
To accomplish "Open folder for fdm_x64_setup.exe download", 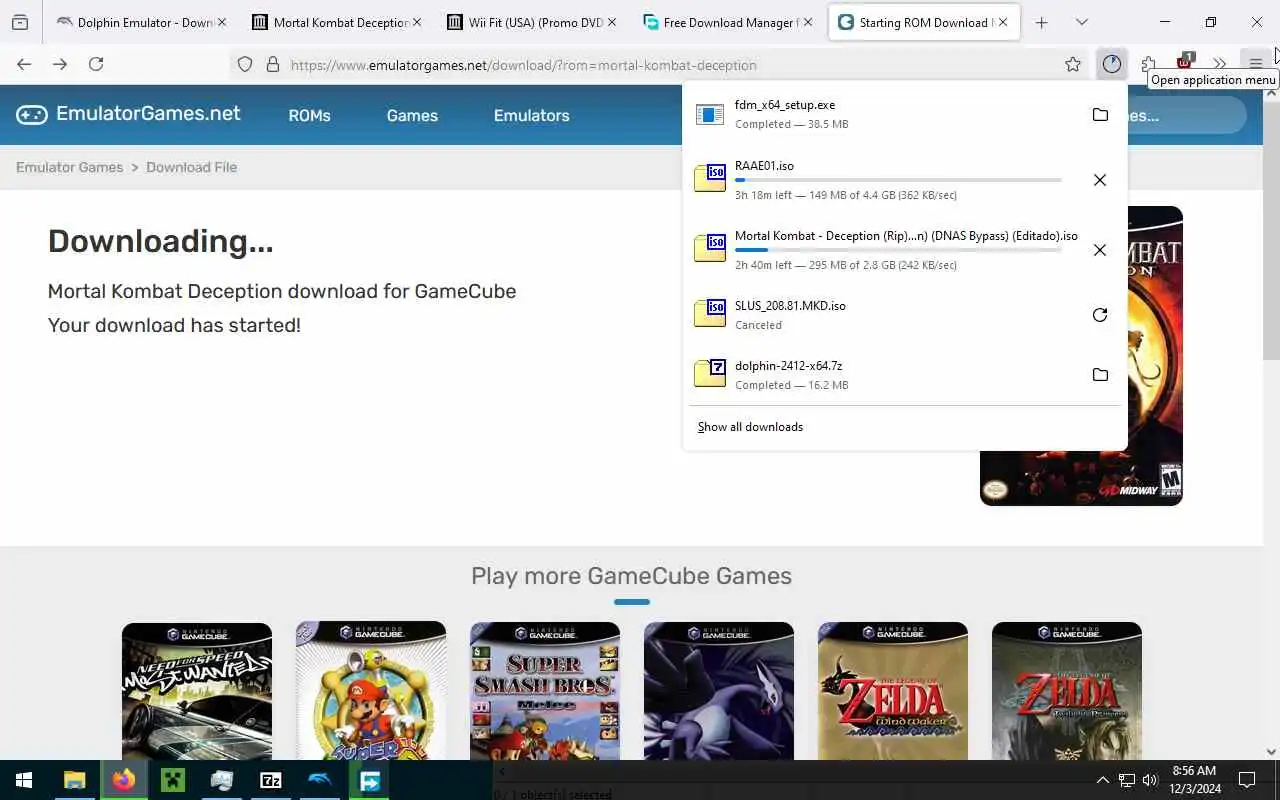I will click(x=1100, y=115).
